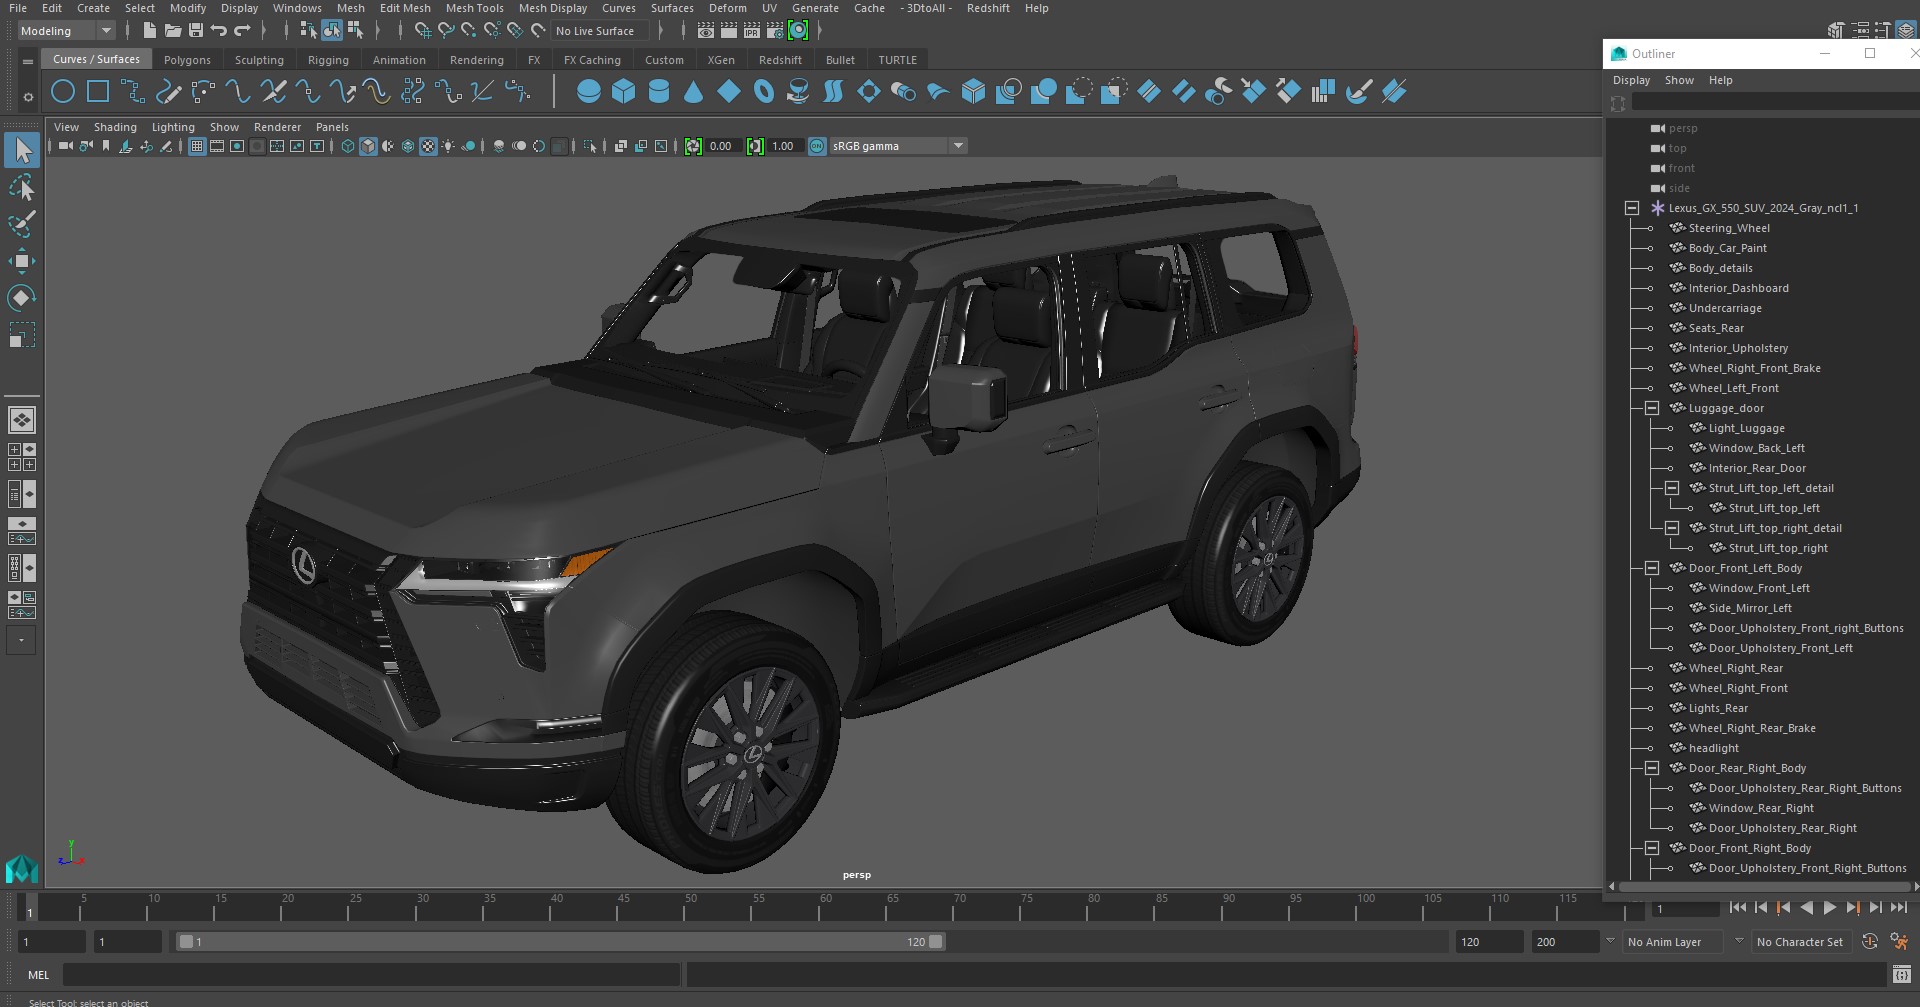1920x1007 pixels.
Task: Step forward one frame
Action: (1875, 908)
